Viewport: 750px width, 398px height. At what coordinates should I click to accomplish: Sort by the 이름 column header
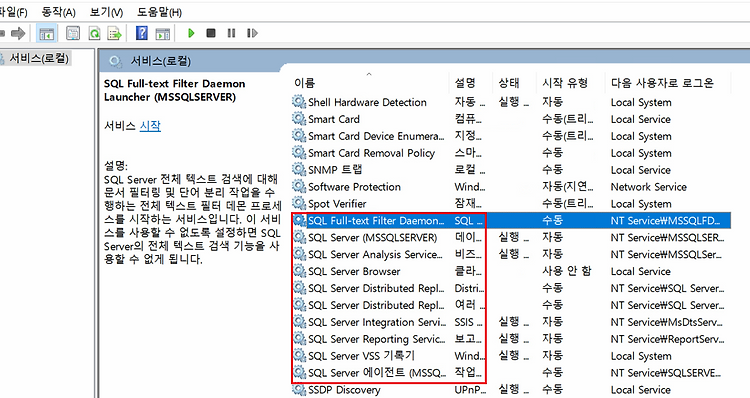click(305, 83)
